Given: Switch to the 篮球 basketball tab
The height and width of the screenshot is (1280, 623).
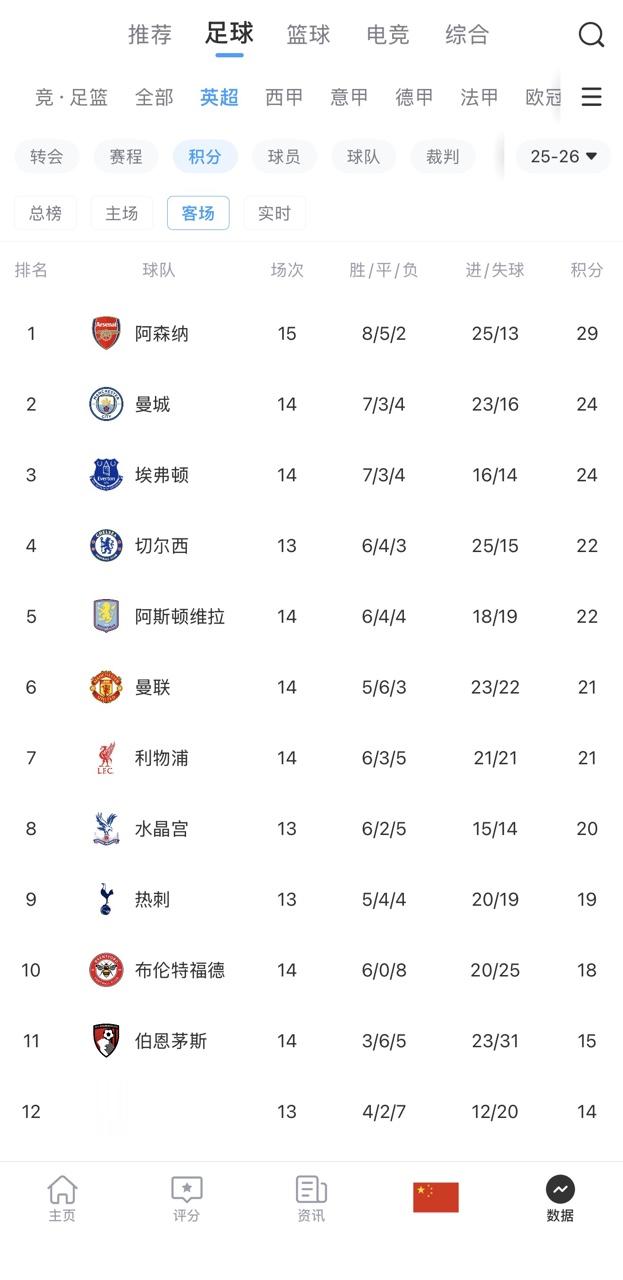Looking at the screenshot, I should 308,35.
